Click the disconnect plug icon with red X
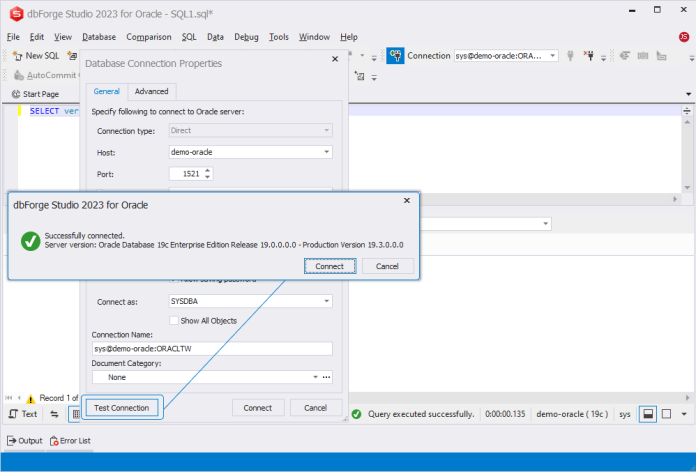The width and height of the screenshot is (696, 472). pos(589,56)
